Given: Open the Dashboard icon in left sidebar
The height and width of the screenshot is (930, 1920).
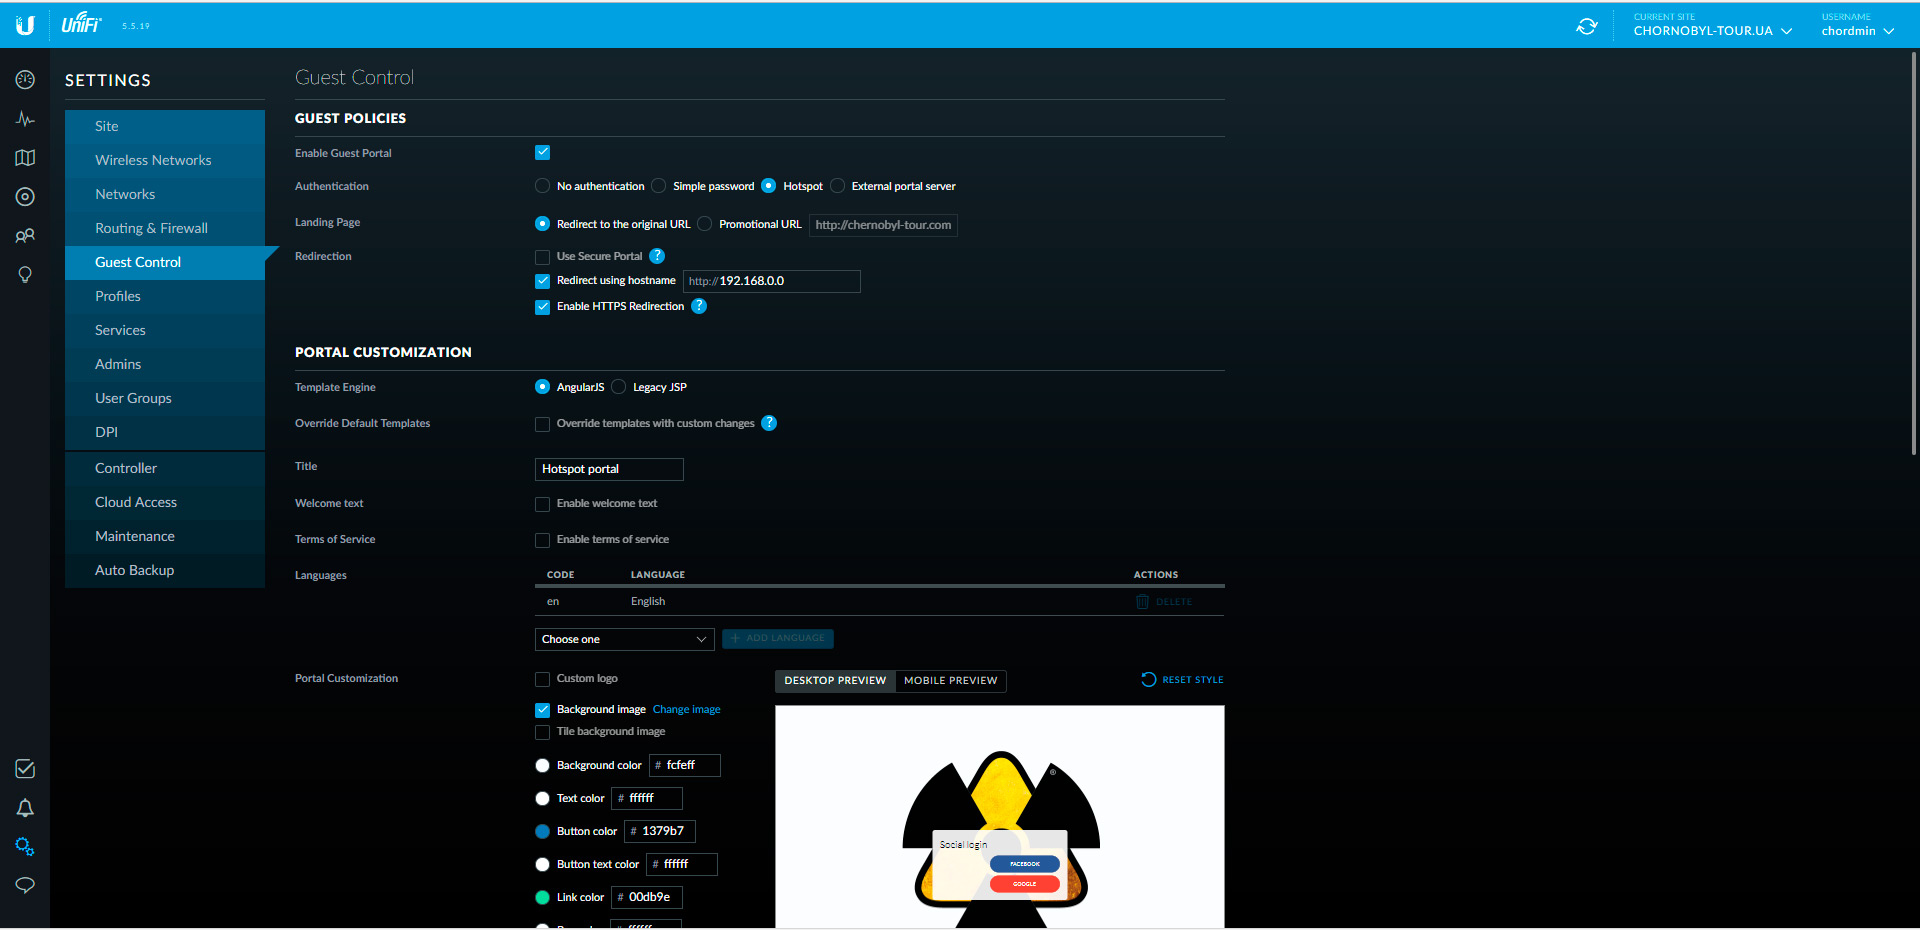Looking at the screenshot, I should (25, 80).
